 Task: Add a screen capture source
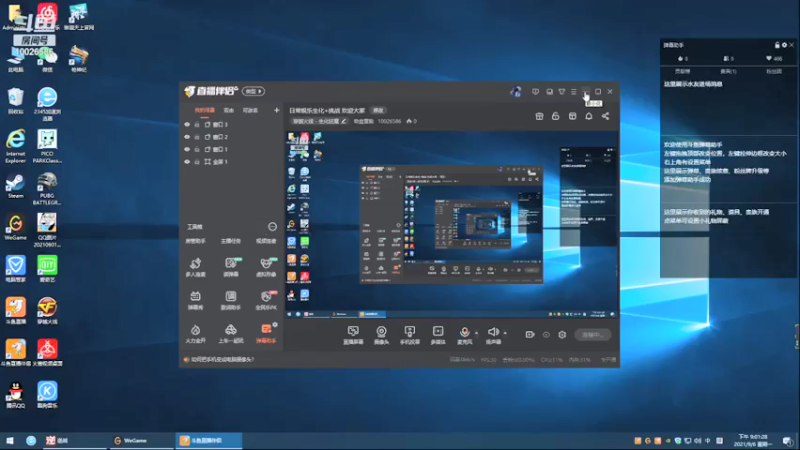tap(353, 335)
